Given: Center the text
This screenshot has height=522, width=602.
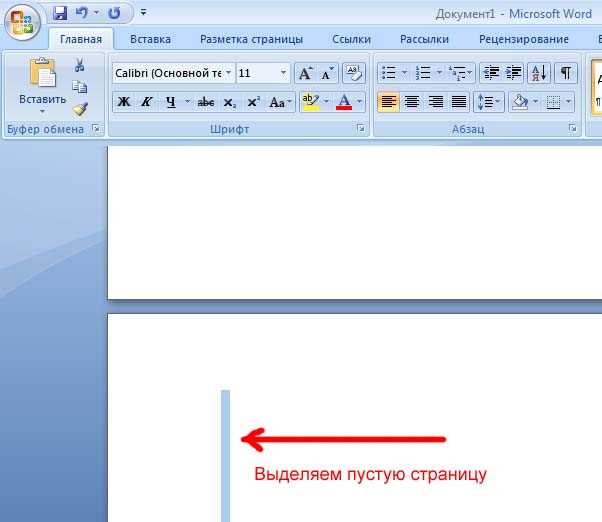Looking at the screenshot, I should click(412, 102).
